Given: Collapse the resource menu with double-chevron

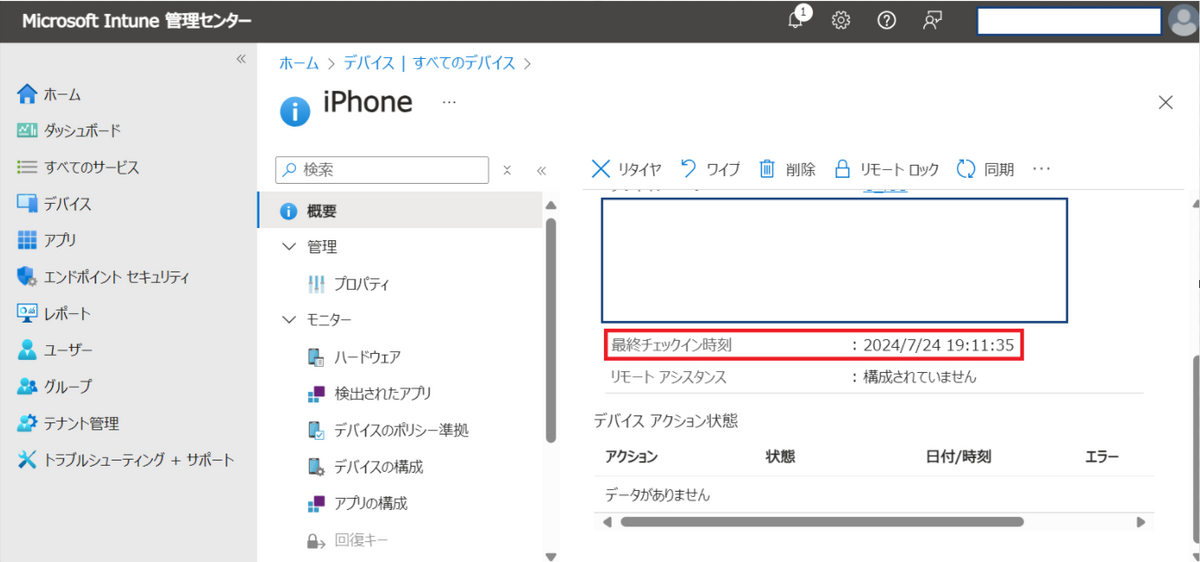Looking at the screenshot, I should 541,170.
